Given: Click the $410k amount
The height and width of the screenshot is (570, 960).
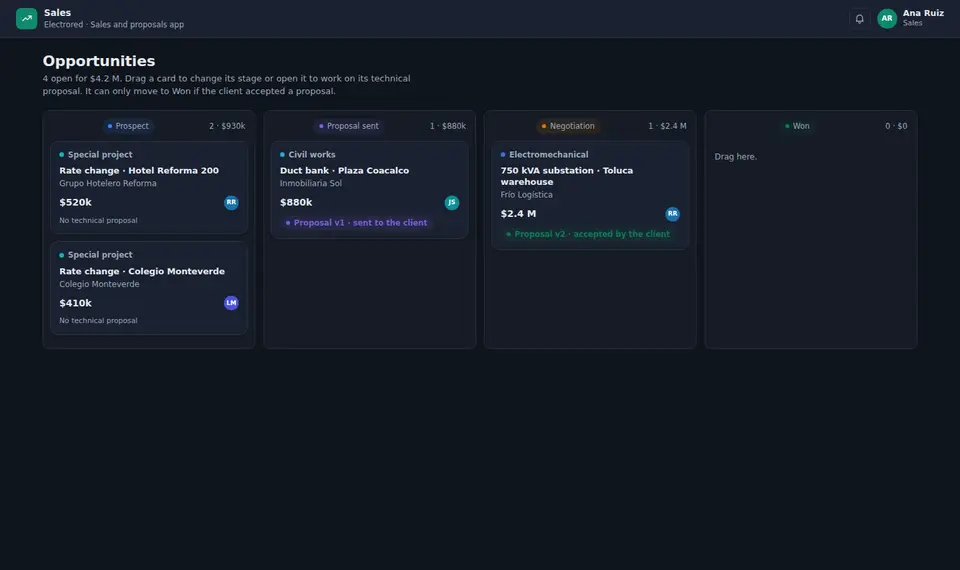Looking at the screenshot, I should pos(75,303).
